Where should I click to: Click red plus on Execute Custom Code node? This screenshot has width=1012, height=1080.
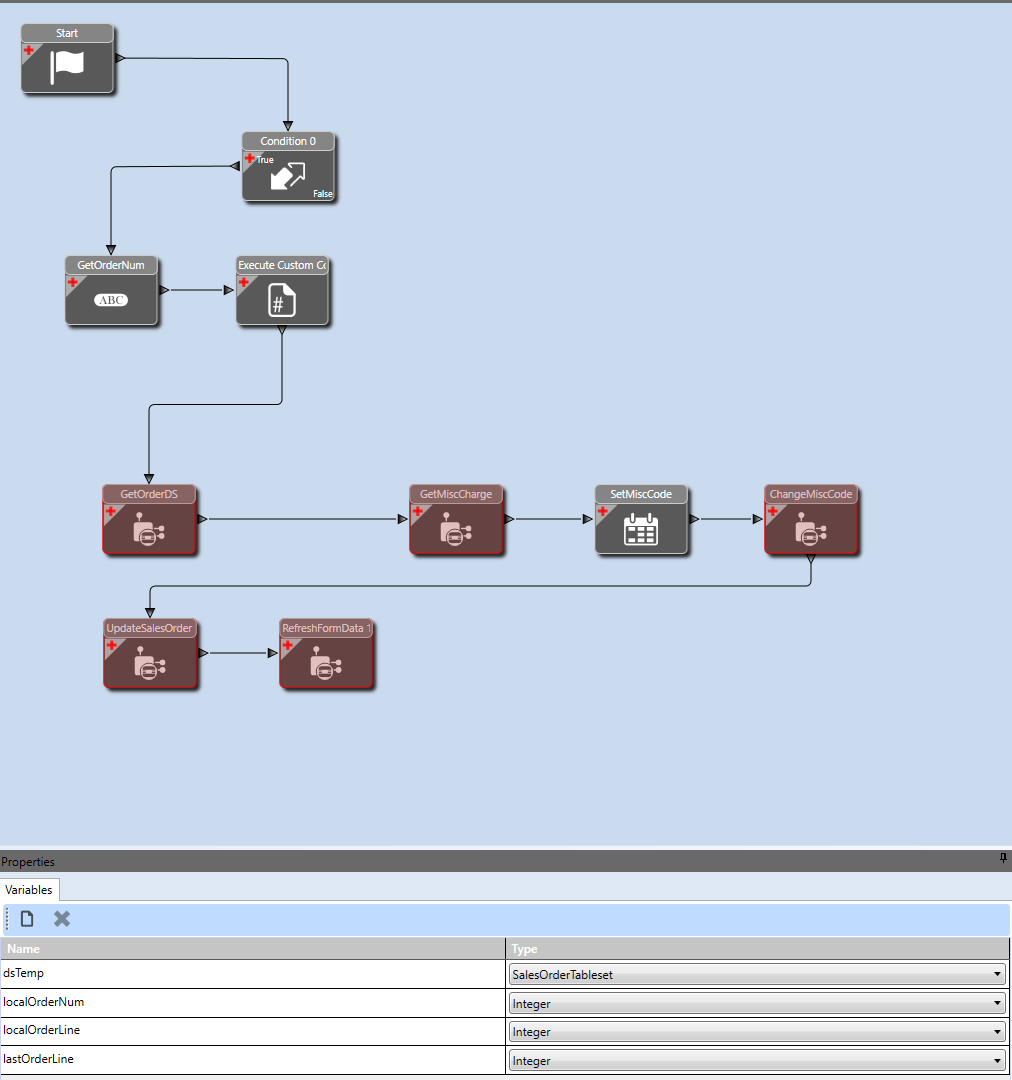tap(244, 282)
